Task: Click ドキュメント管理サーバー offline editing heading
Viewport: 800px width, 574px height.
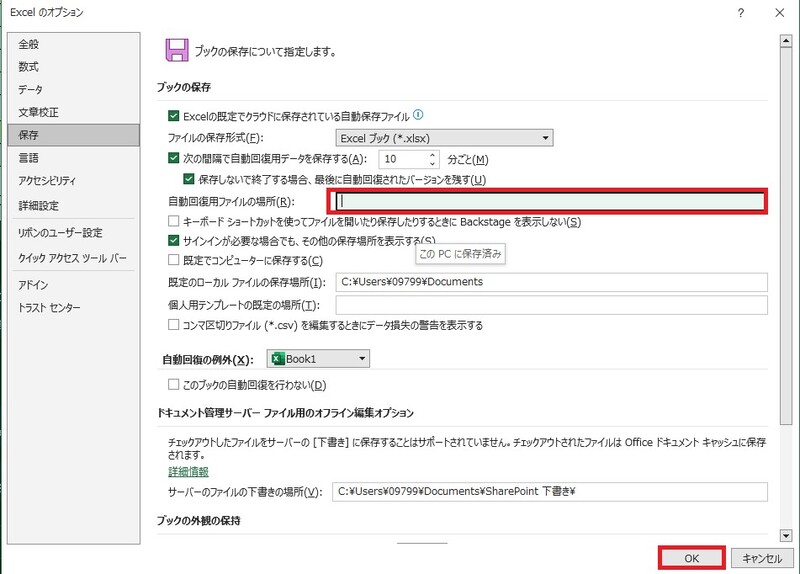Action: pyautogui.click(x=285, y=413)
